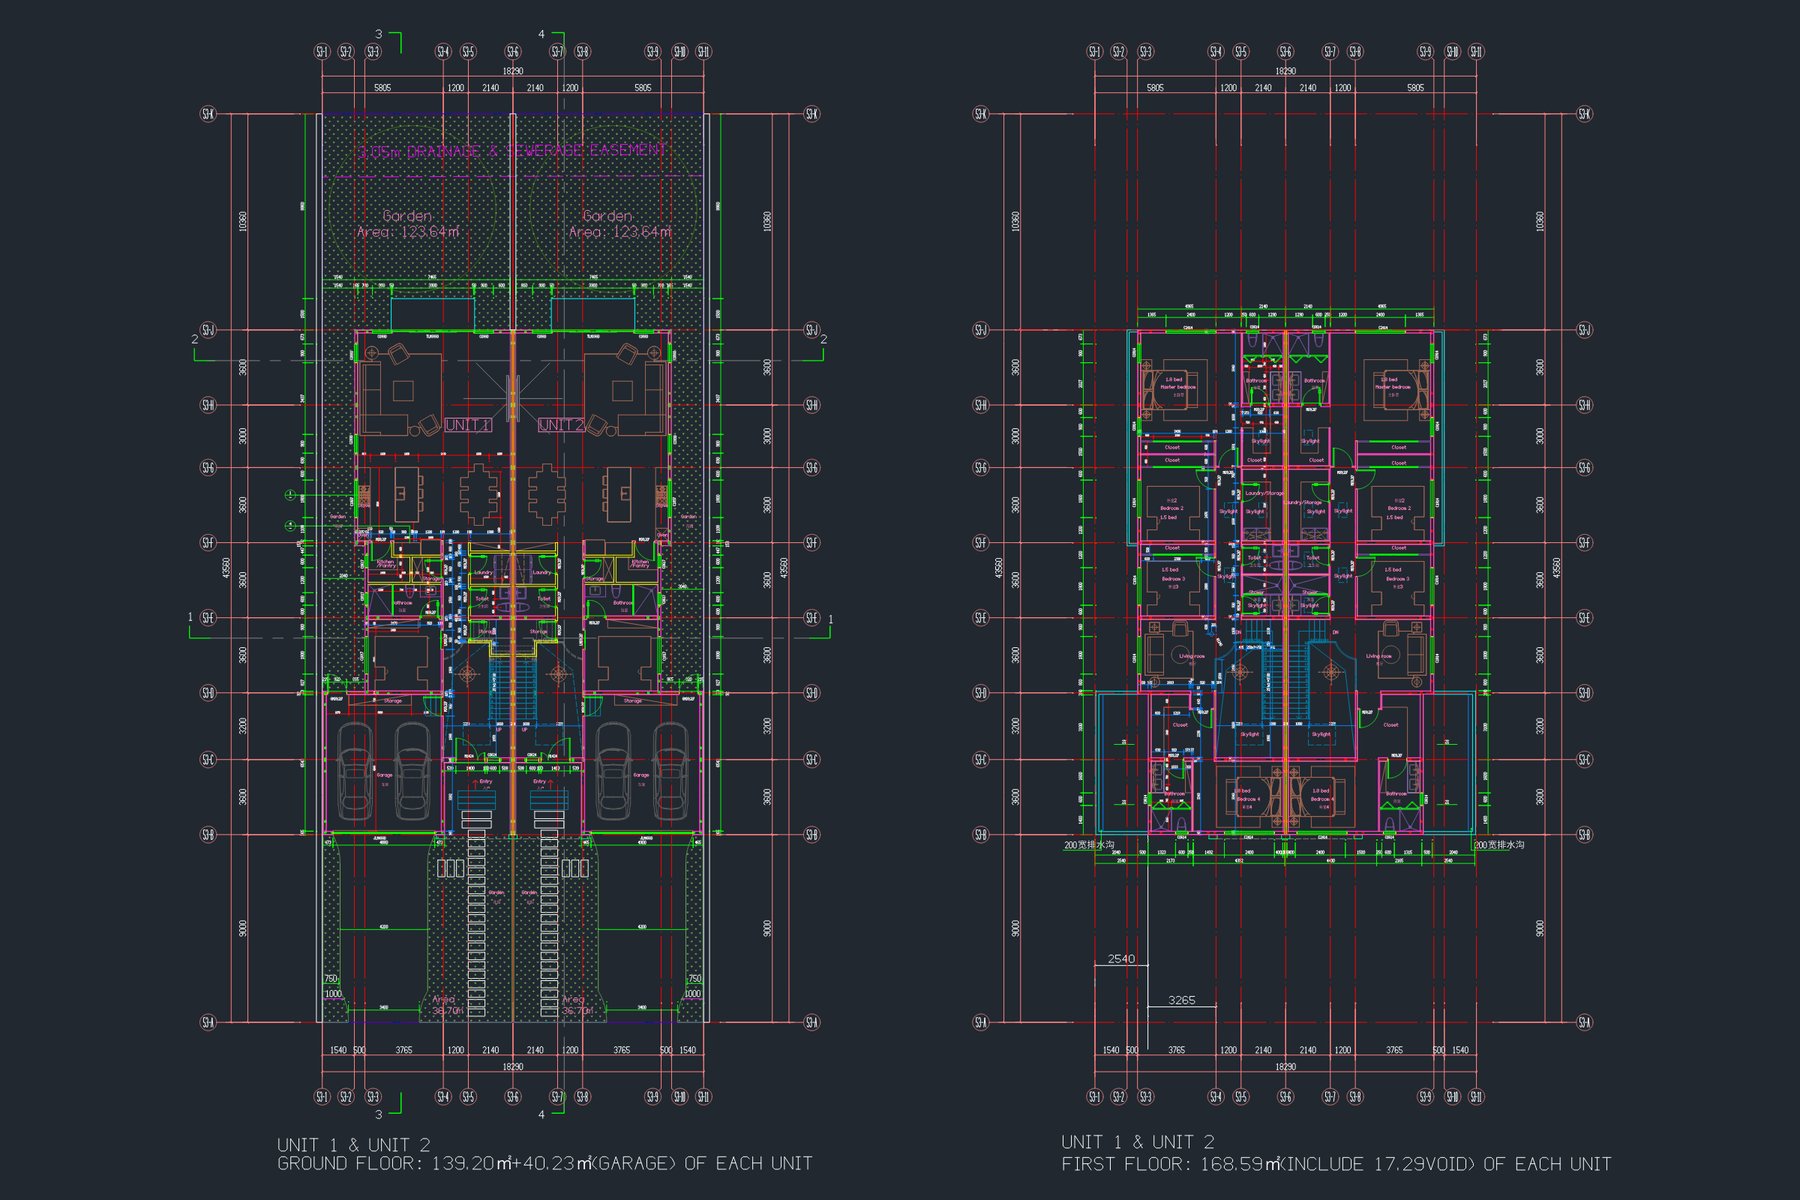Click the "3.05m DRAINAGE & SEWERAGE EASEMENT" text
The width and height of the screenshot is (1800, 1200).
(511, 151)
